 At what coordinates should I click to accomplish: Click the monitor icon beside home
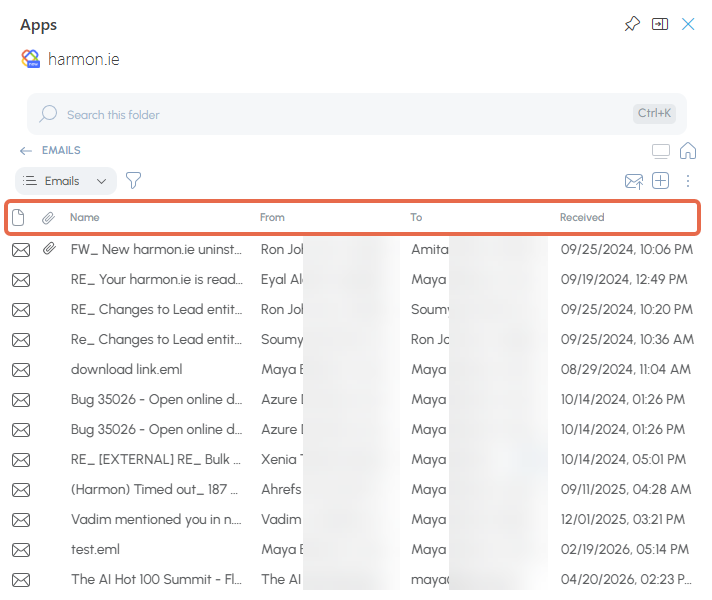(x=661, y=151)
